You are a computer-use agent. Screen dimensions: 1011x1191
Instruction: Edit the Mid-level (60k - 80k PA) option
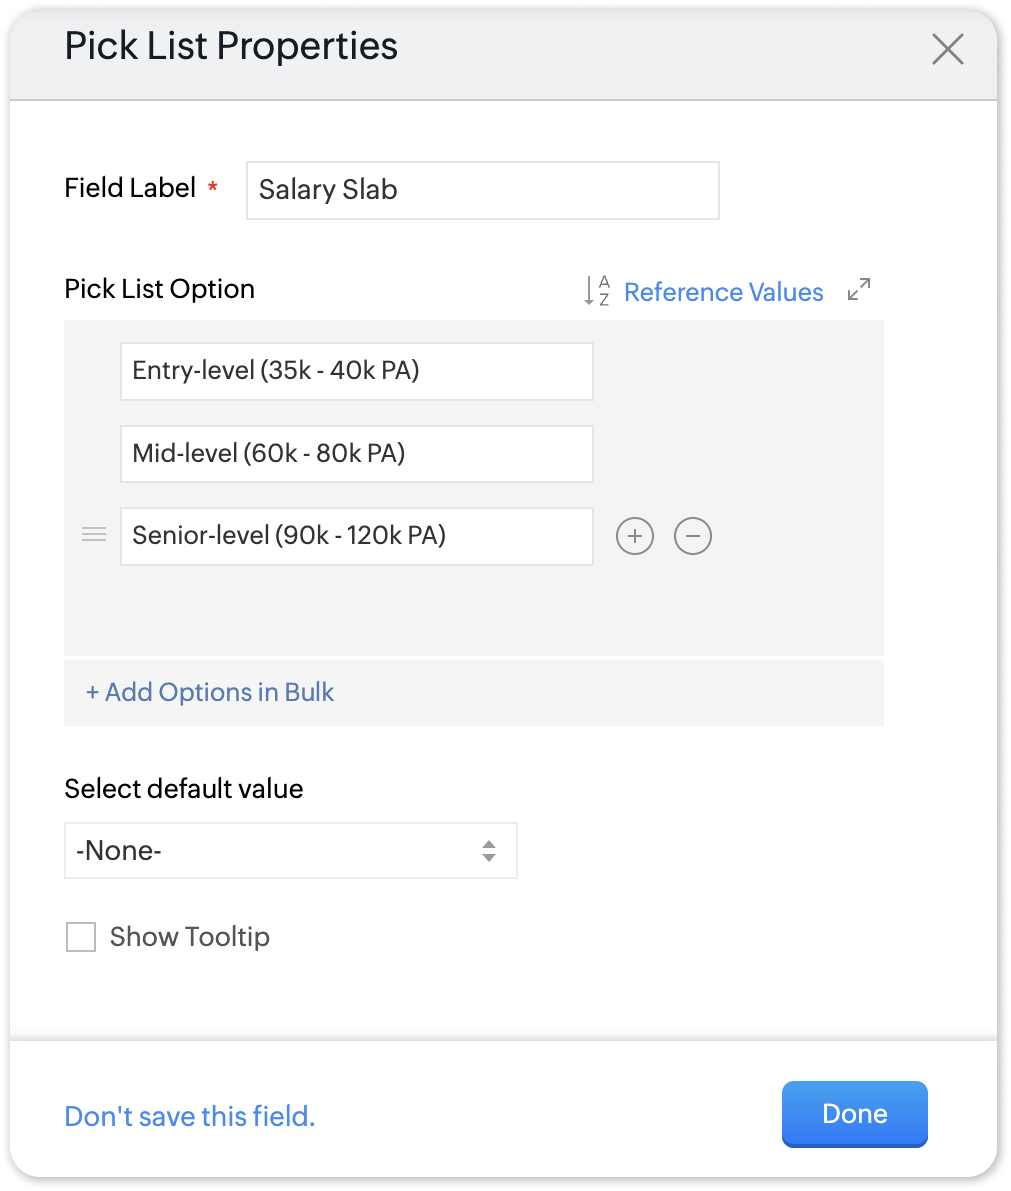[356, 454]
